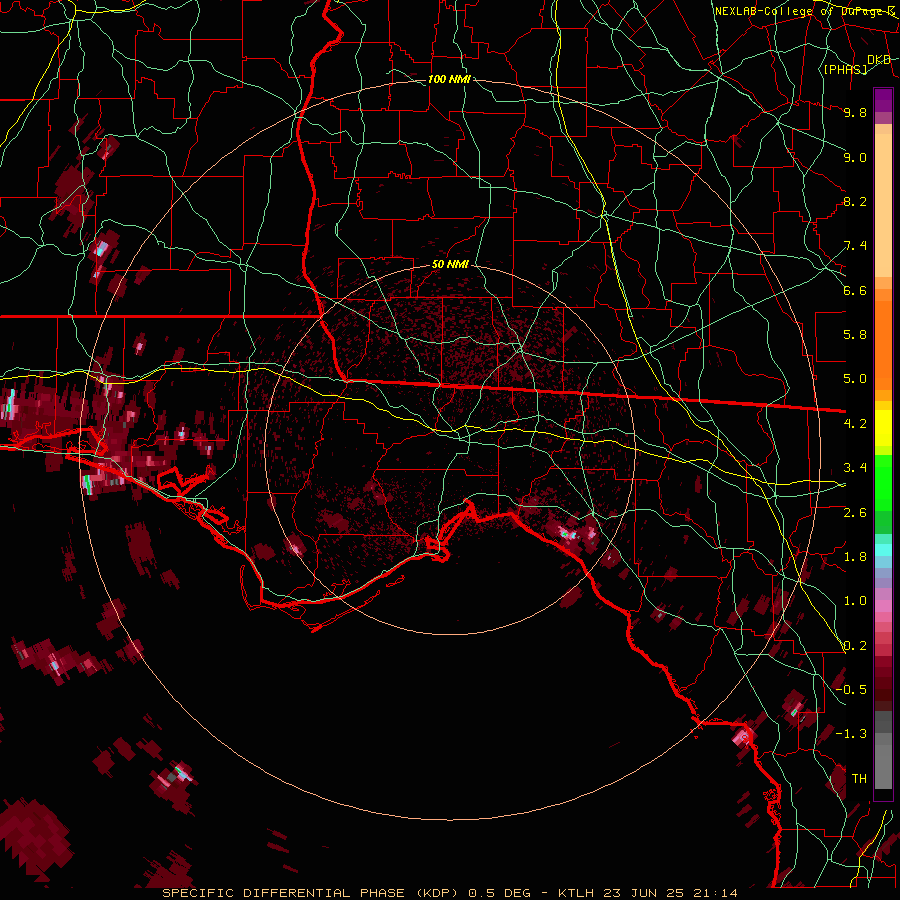Image resolution: width=900 pixels, height=900 pixels.
Task: Pick the cyan segment of the color bar
Action: tap(883, 550)
